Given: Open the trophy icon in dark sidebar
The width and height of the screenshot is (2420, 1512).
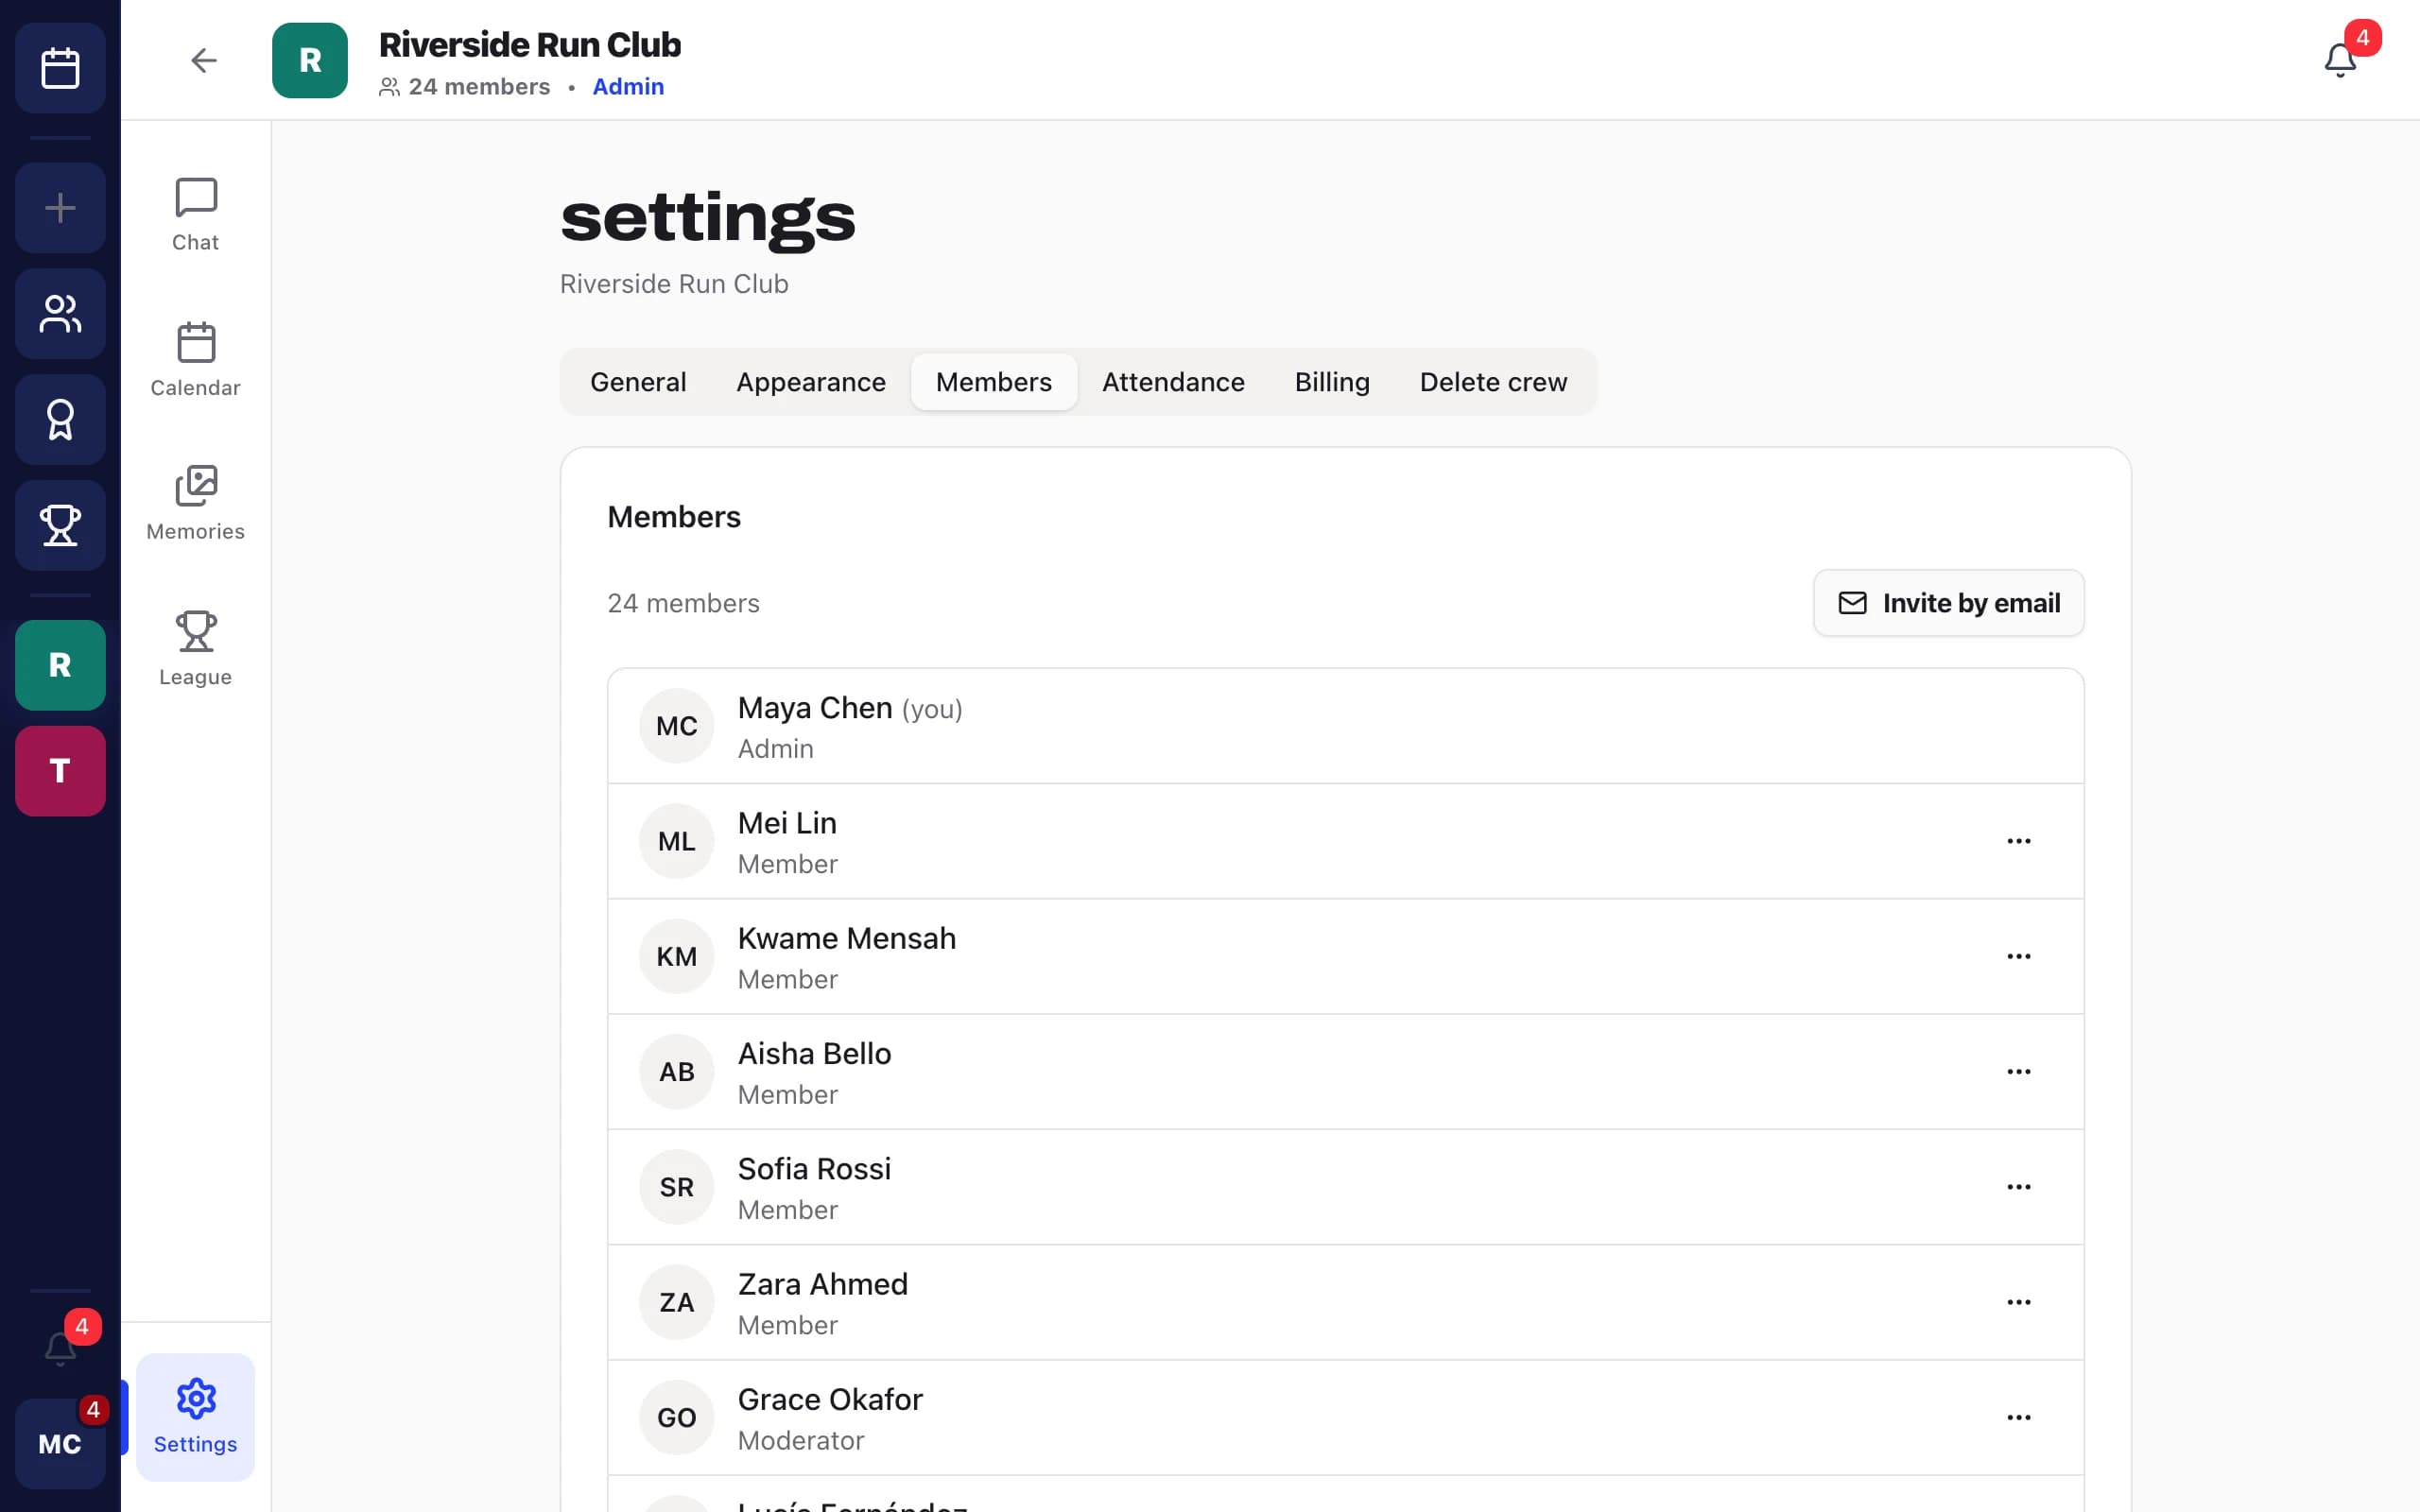Looking at the screenshot, I should coord(60,525).
